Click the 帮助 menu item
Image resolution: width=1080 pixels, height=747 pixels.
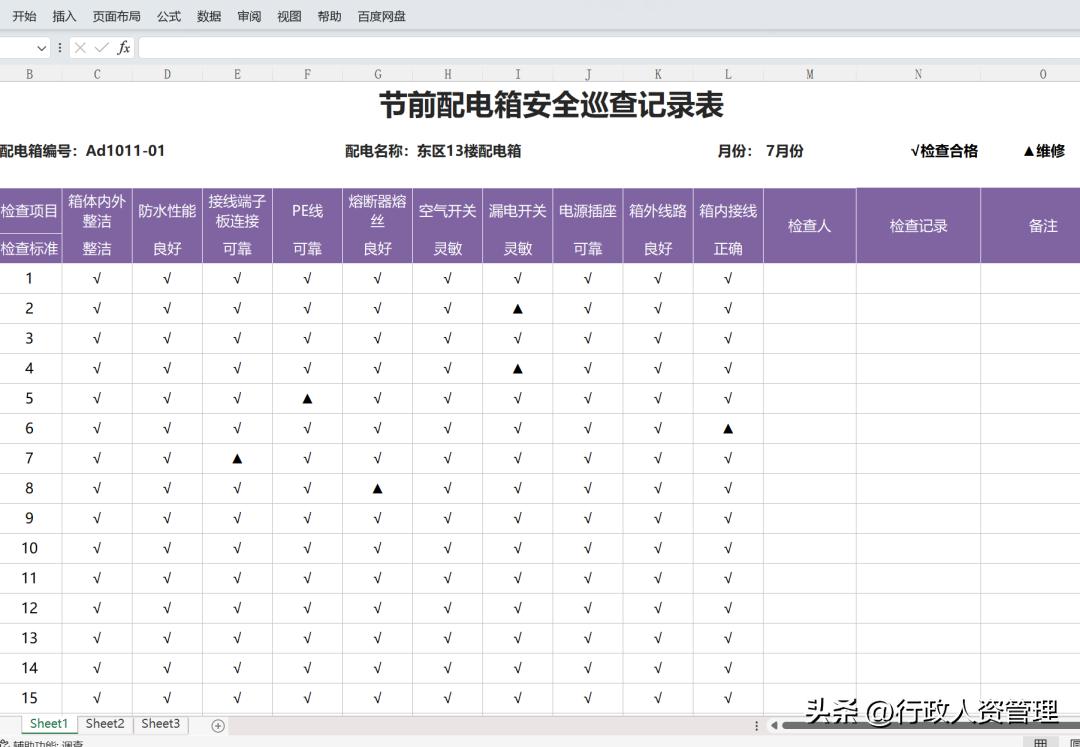point(329,16)
